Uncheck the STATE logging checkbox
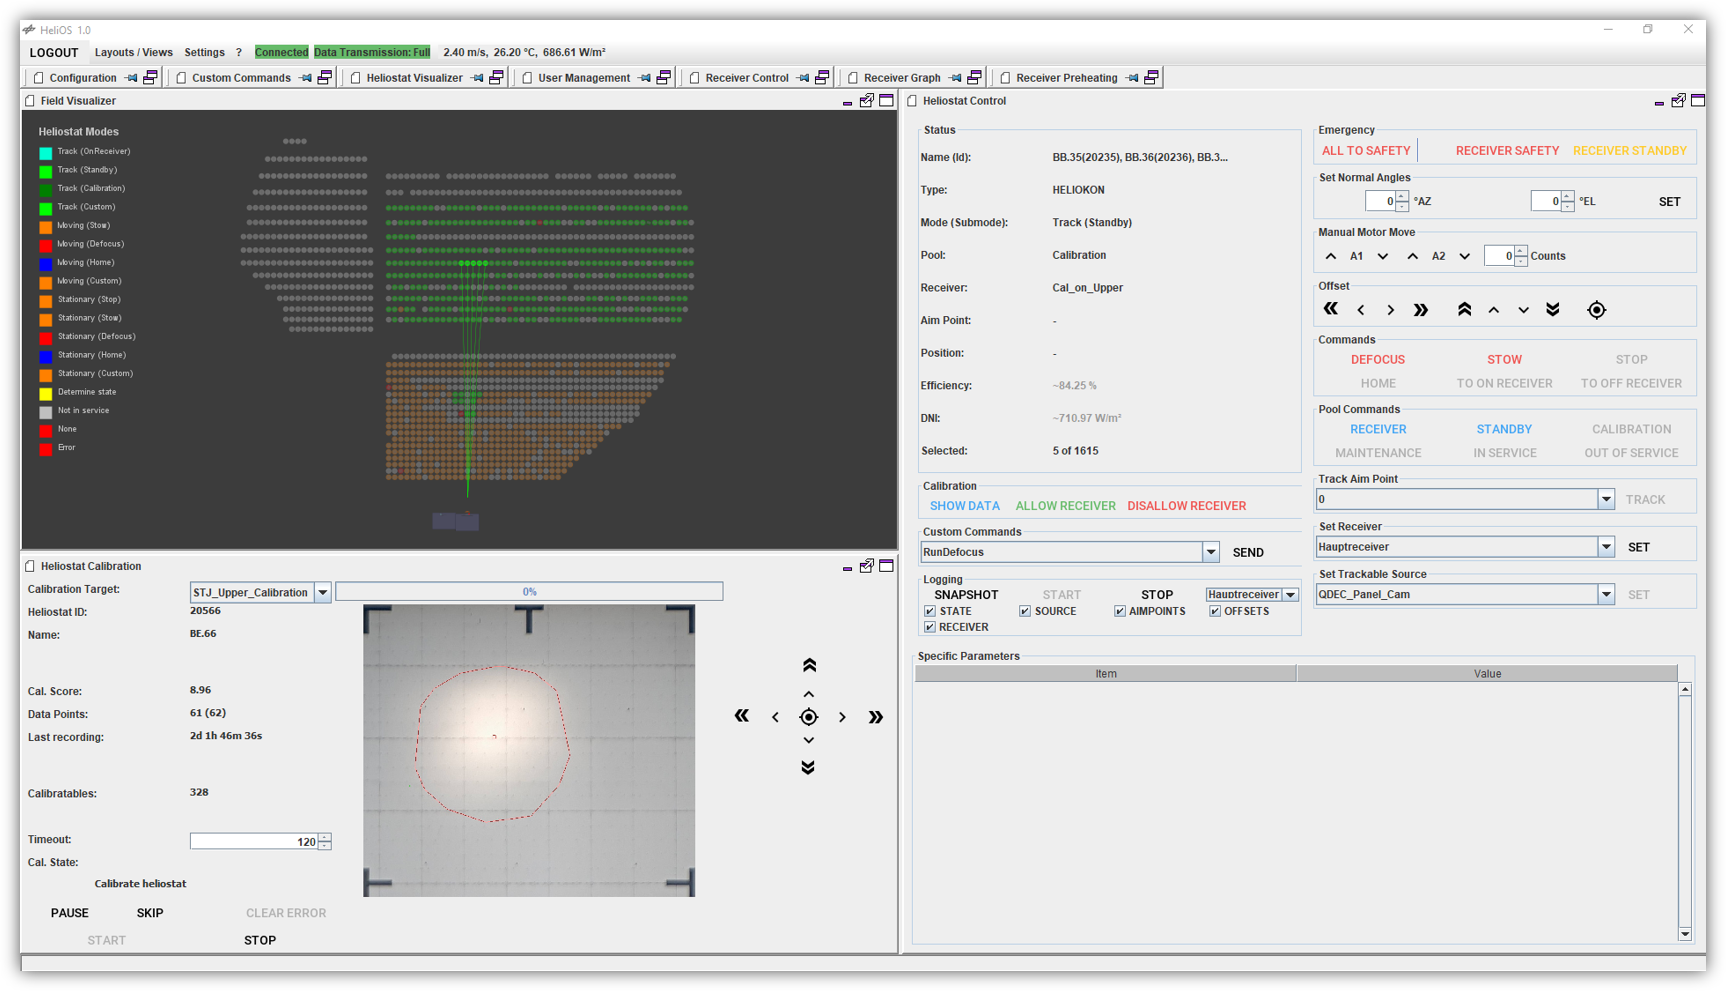The image size is (1726, 991). 930,611
